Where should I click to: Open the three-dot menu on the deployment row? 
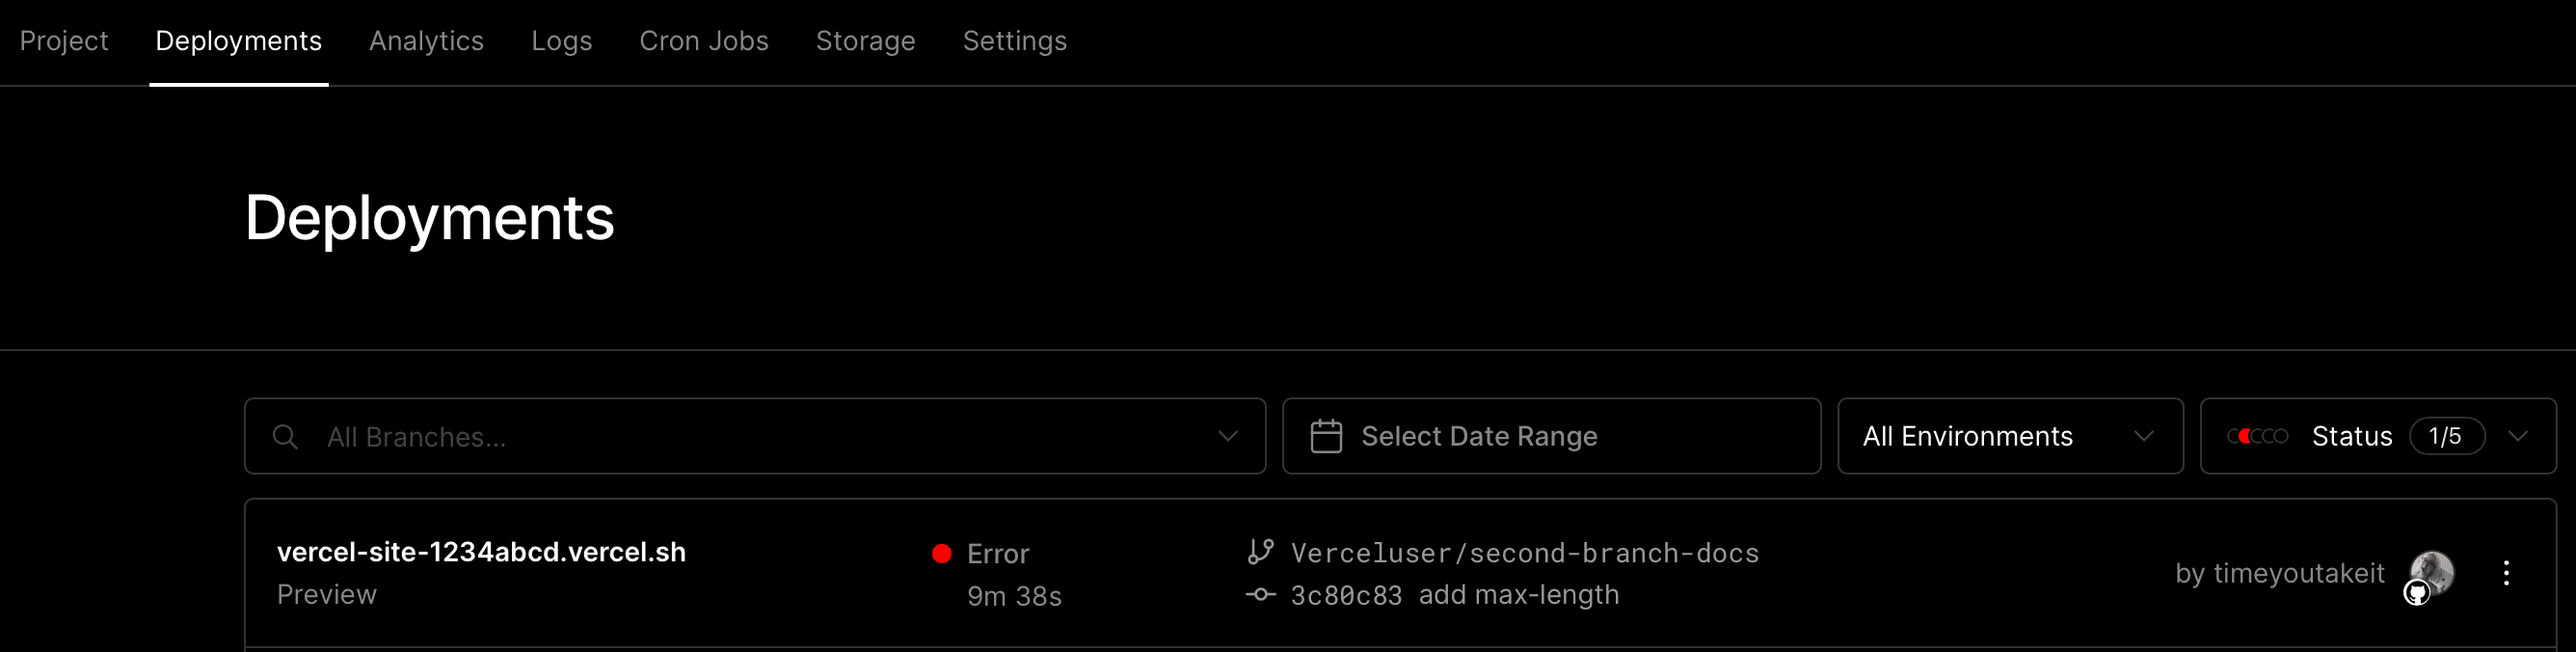pyautogui.click(x=2507, y=573)
